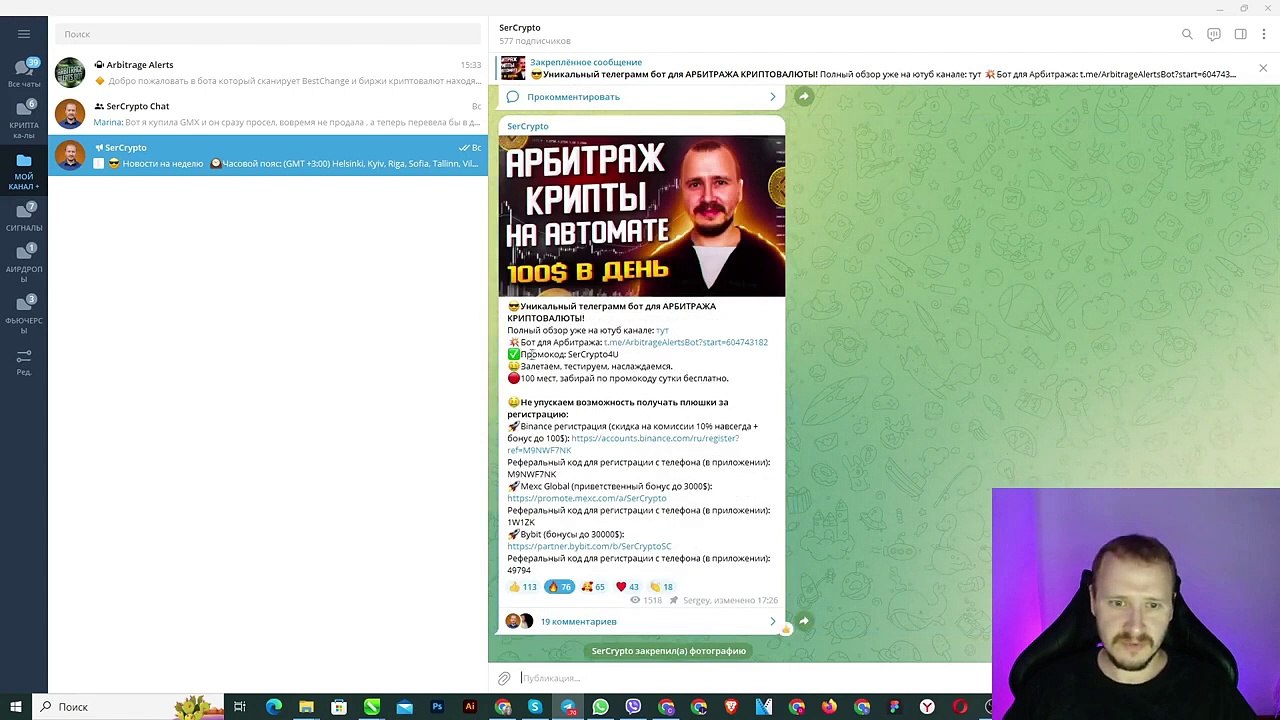Open the Mail app on taskbar
This screenshot has height=720, width=1280.
coord(404,707)
